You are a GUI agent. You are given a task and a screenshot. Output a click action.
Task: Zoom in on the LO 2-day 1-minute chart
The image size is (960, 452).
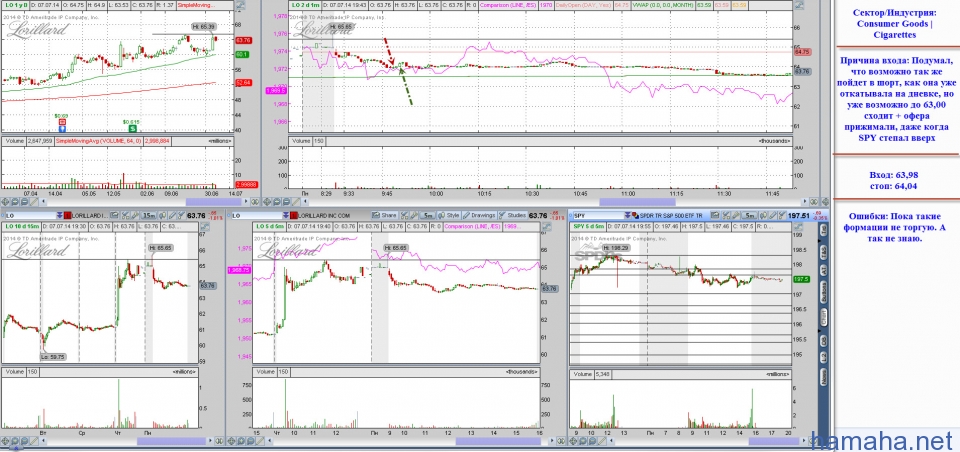tap(276, 202)
